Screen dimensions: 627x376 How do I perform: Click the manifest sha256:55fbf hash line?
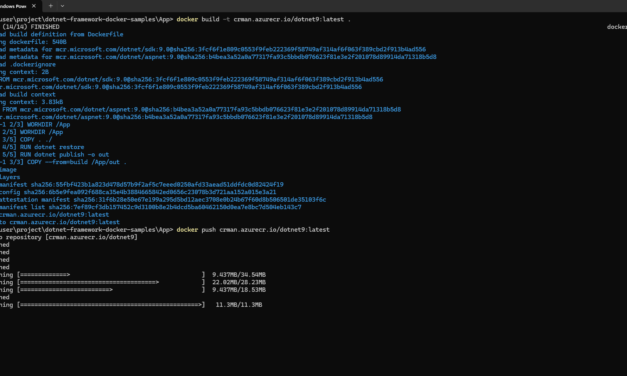[142, 184]
